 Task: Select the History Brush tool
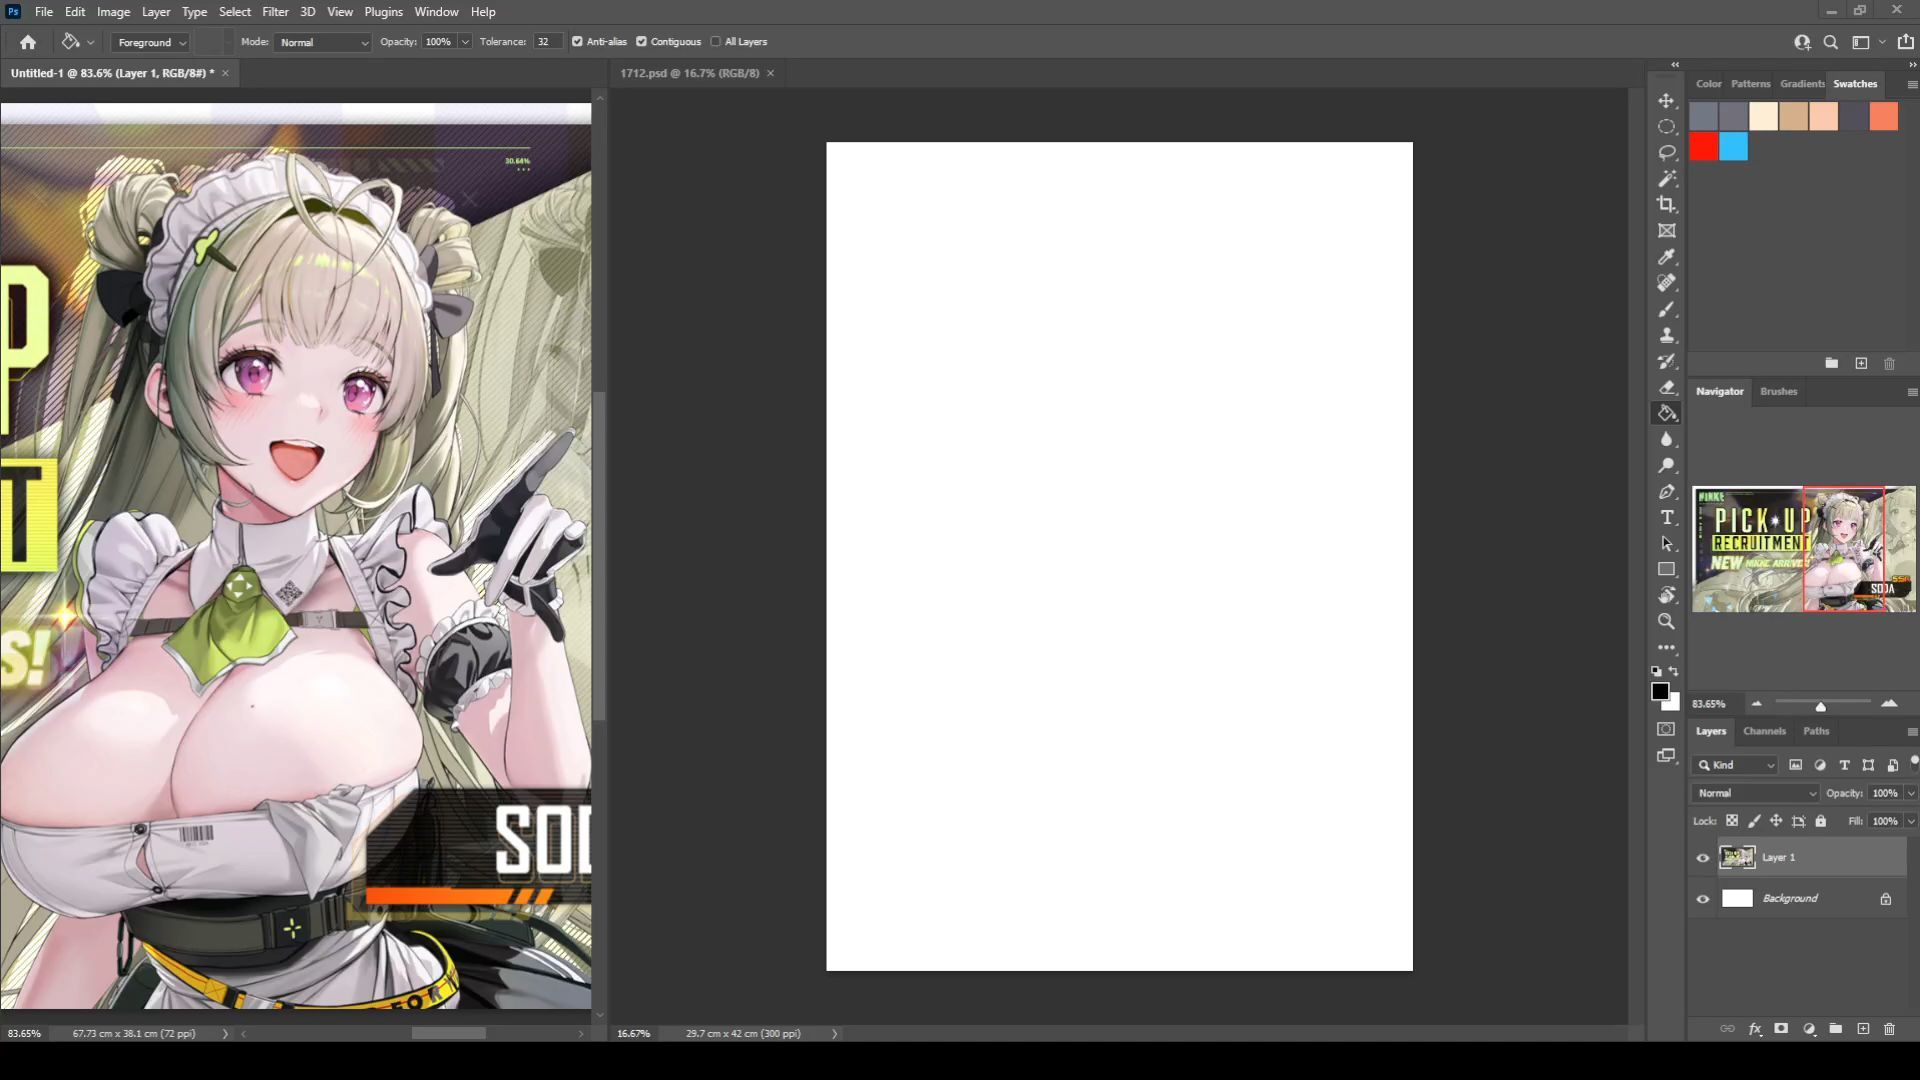pyautogui.click(x=1666, y=361)
